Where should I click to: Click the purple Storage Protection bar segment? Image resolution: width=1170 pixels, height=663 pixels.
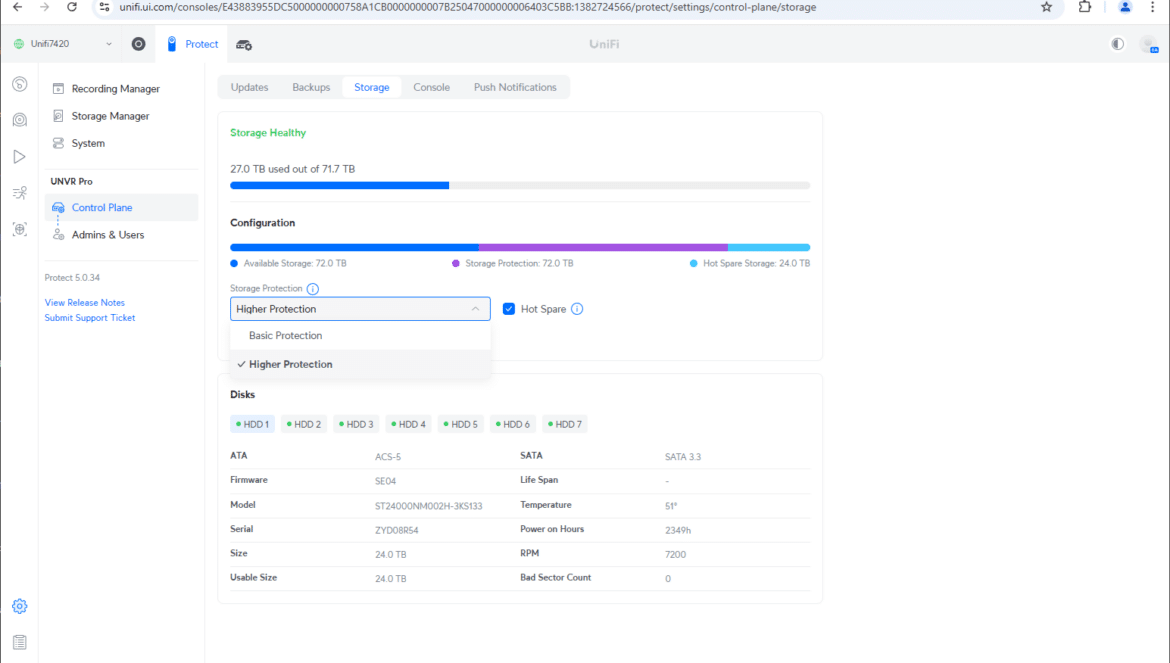pyautogui.click(x=603, y=248)
